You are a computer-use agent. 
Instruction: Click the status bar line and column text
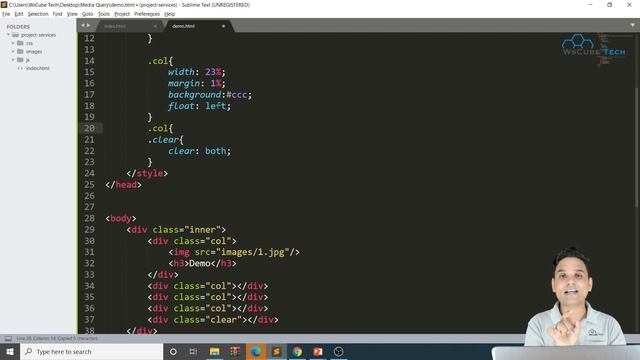pos(57,338)
